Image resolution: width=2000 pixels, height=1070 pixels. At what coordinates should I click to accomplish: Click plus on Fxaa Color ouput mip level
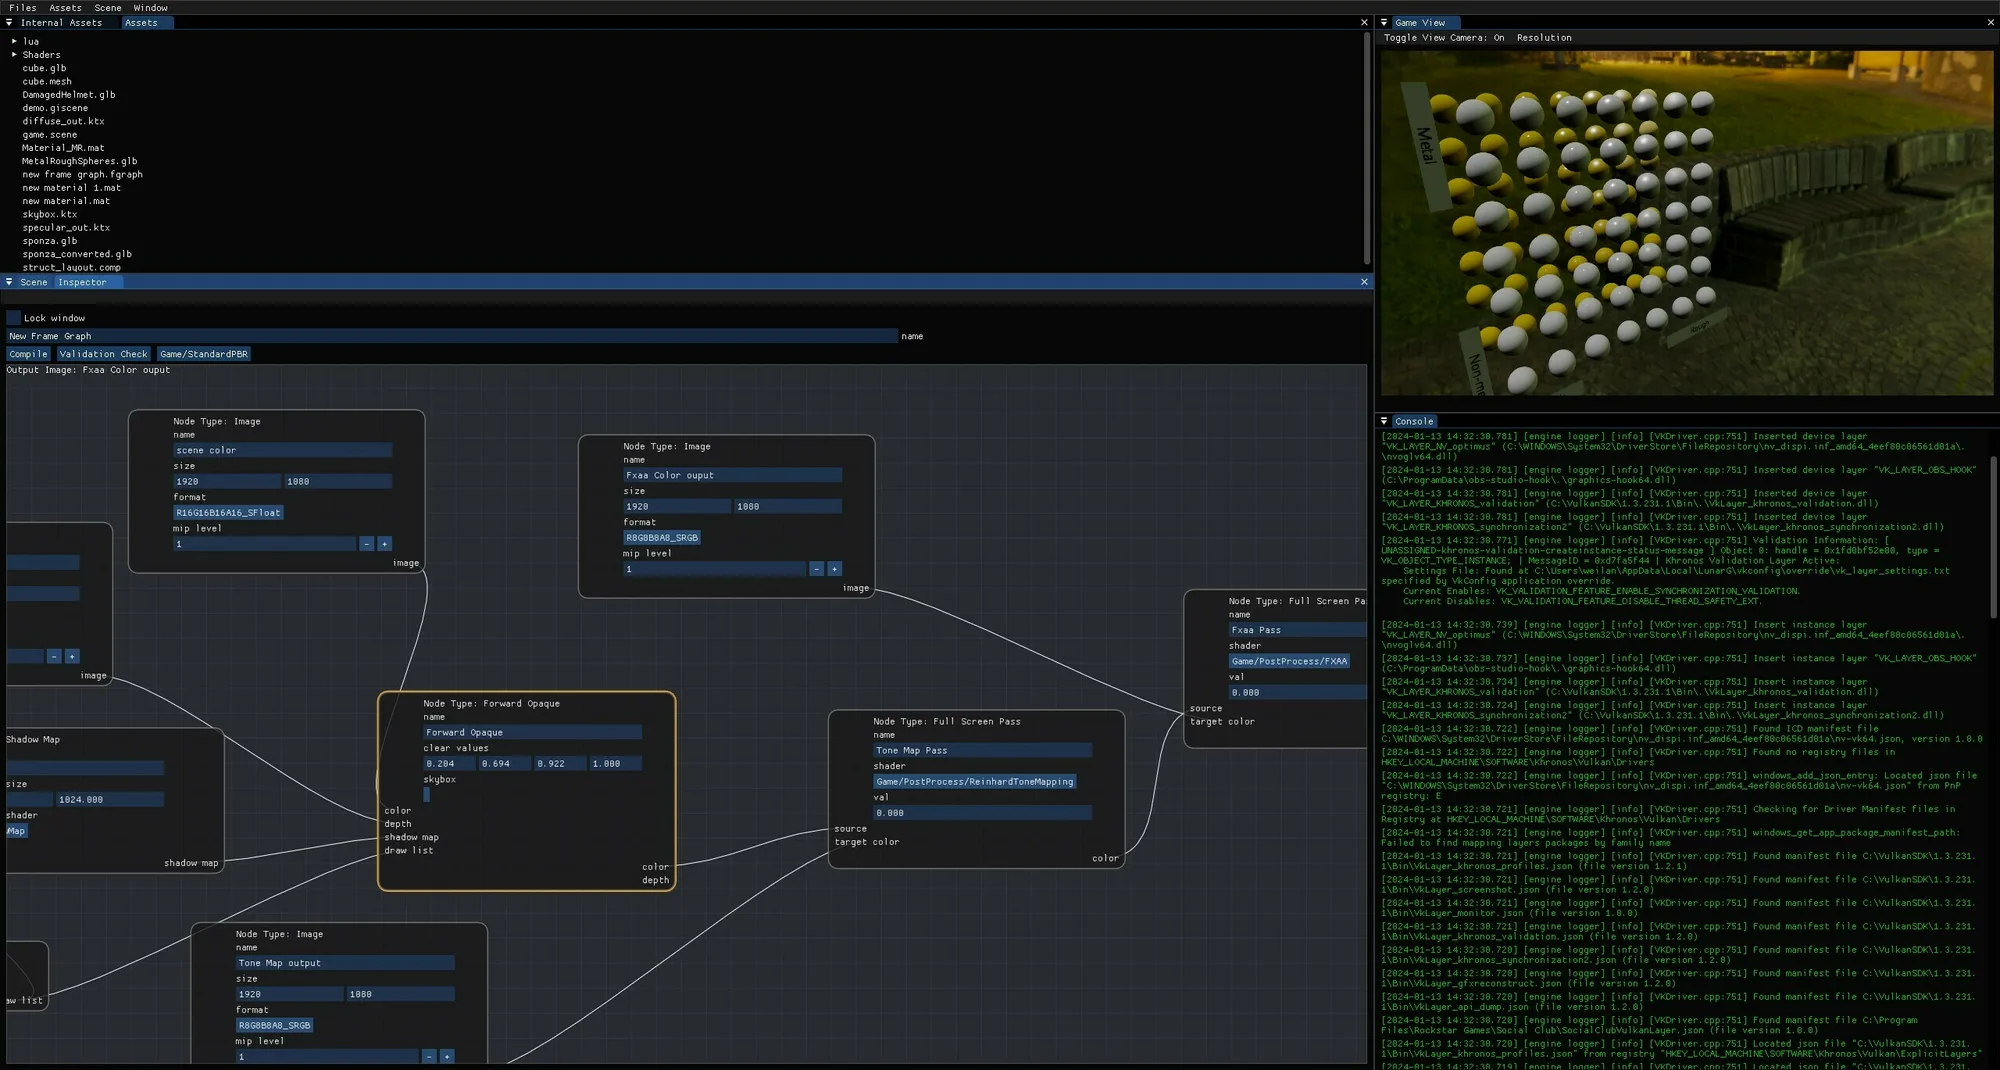(834, 569)
